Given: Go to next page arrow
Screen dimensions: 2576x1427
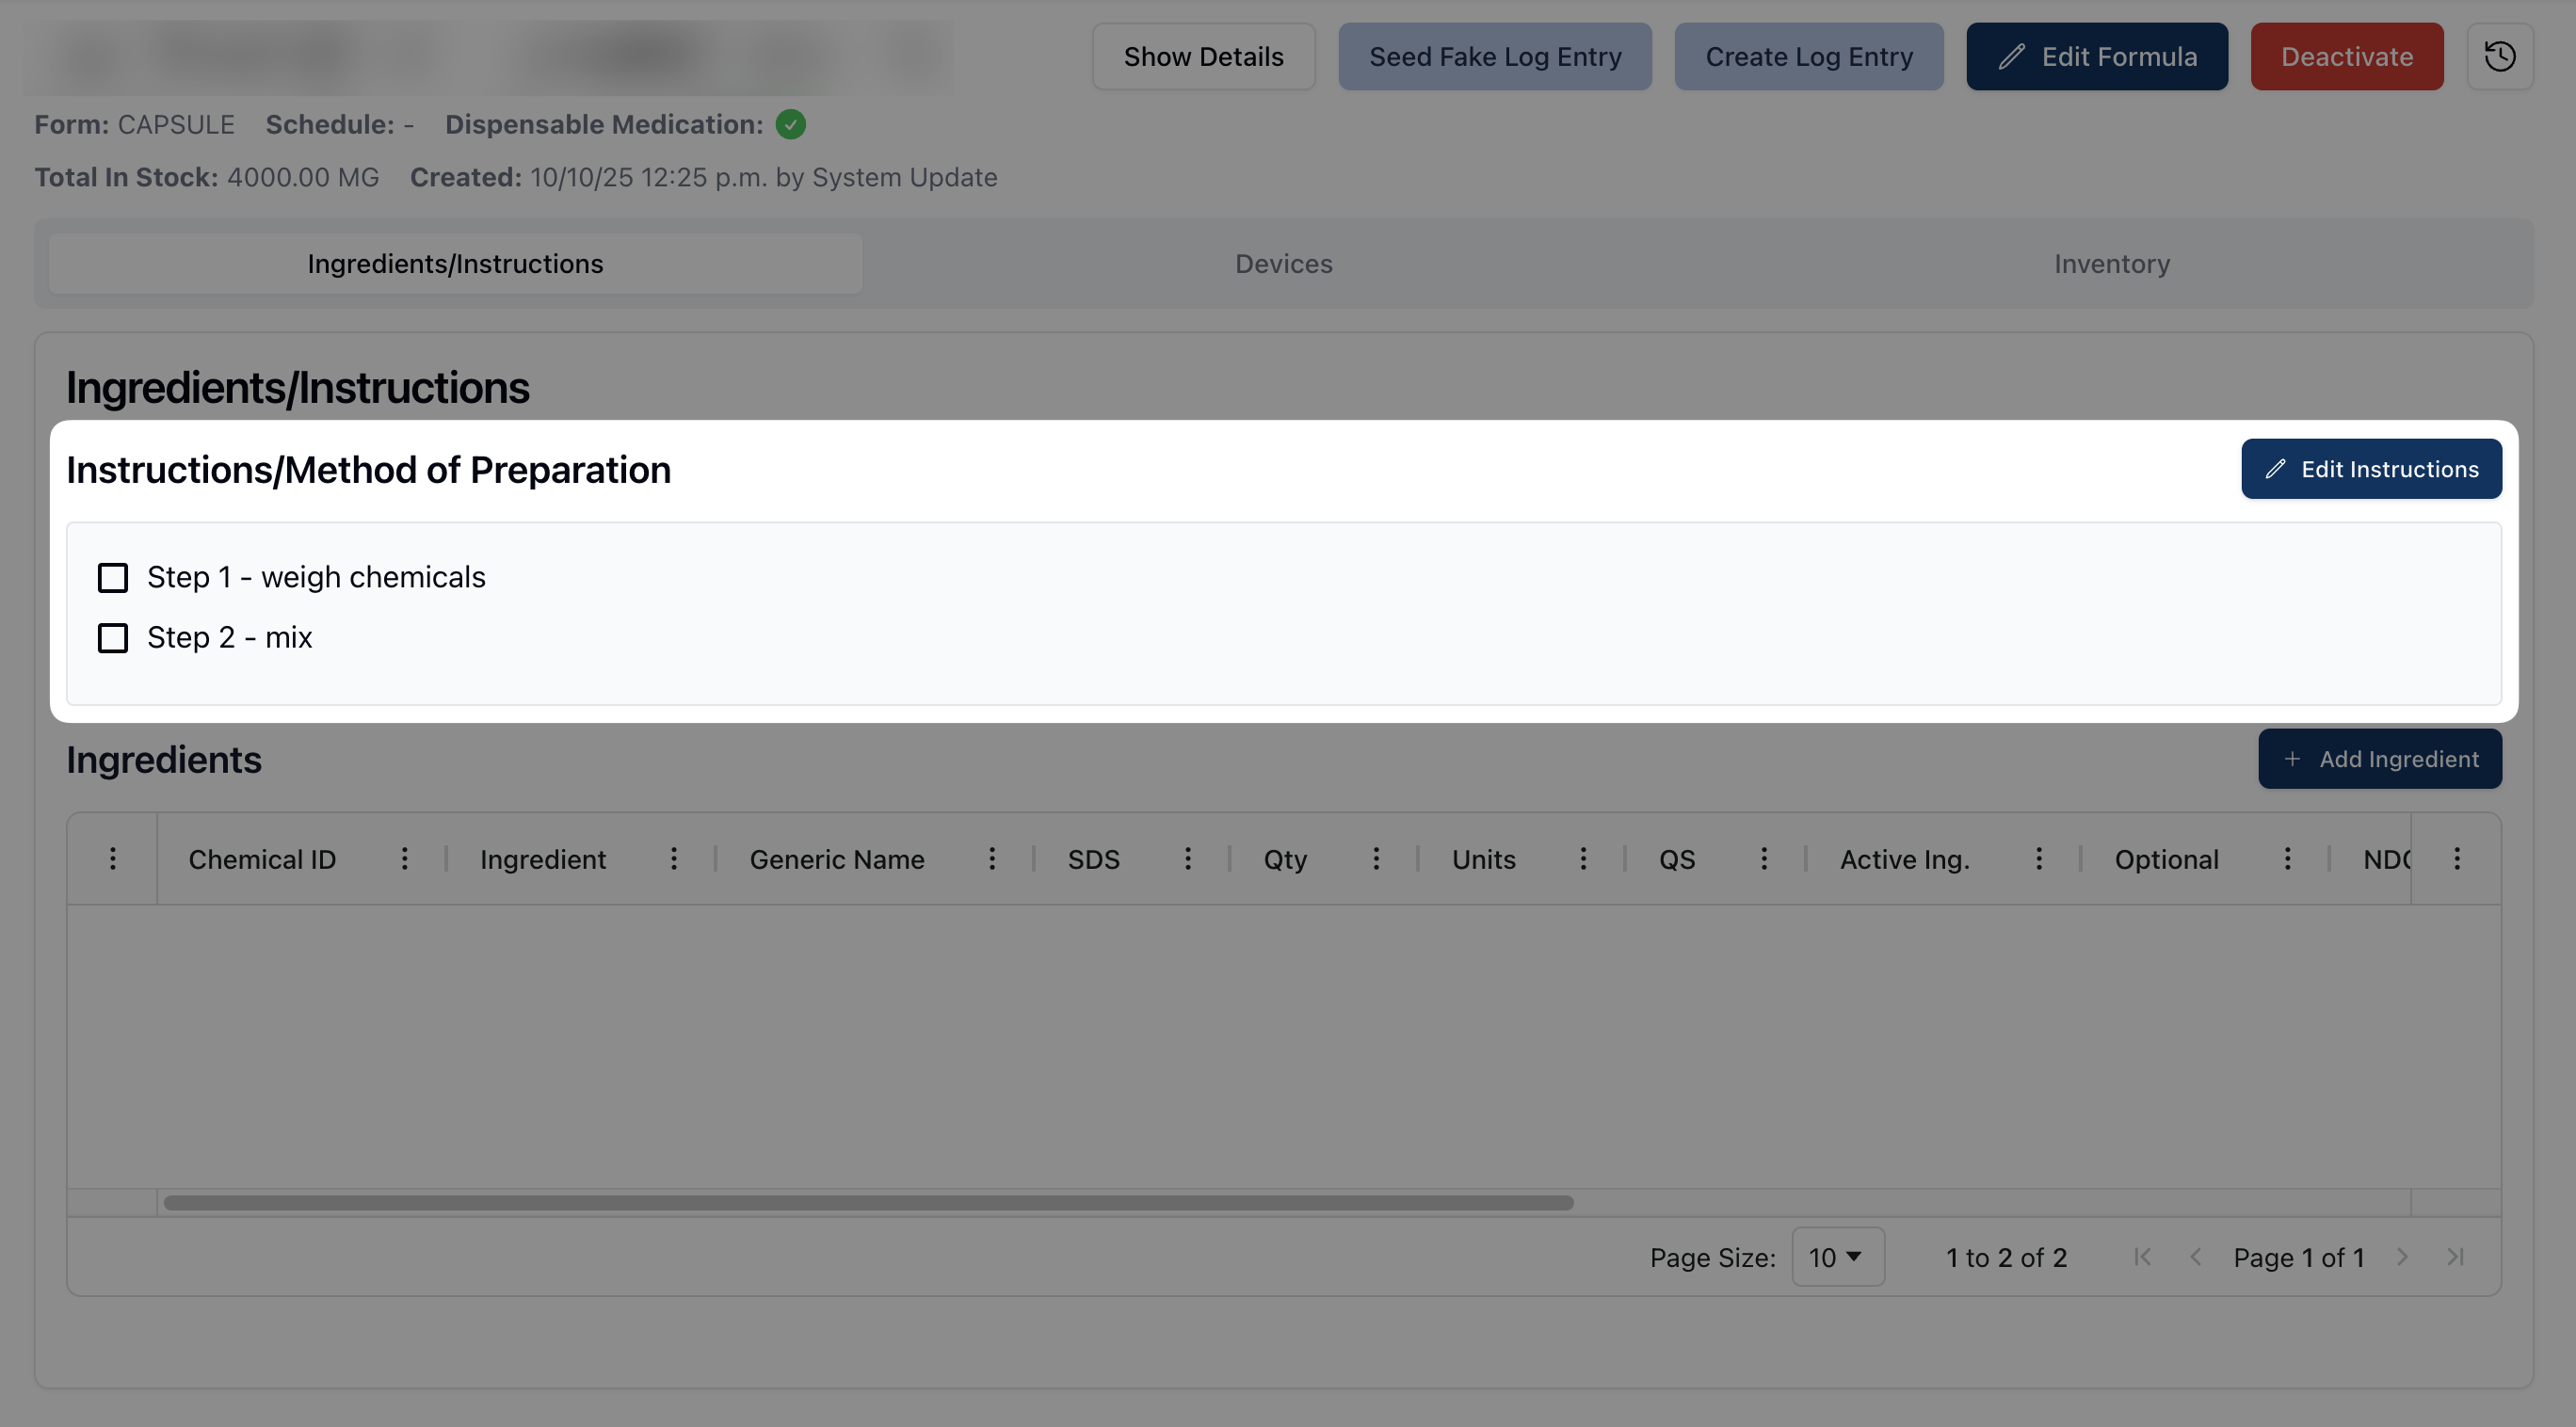Looking at the screenshot, I should pos(2402,1257).
